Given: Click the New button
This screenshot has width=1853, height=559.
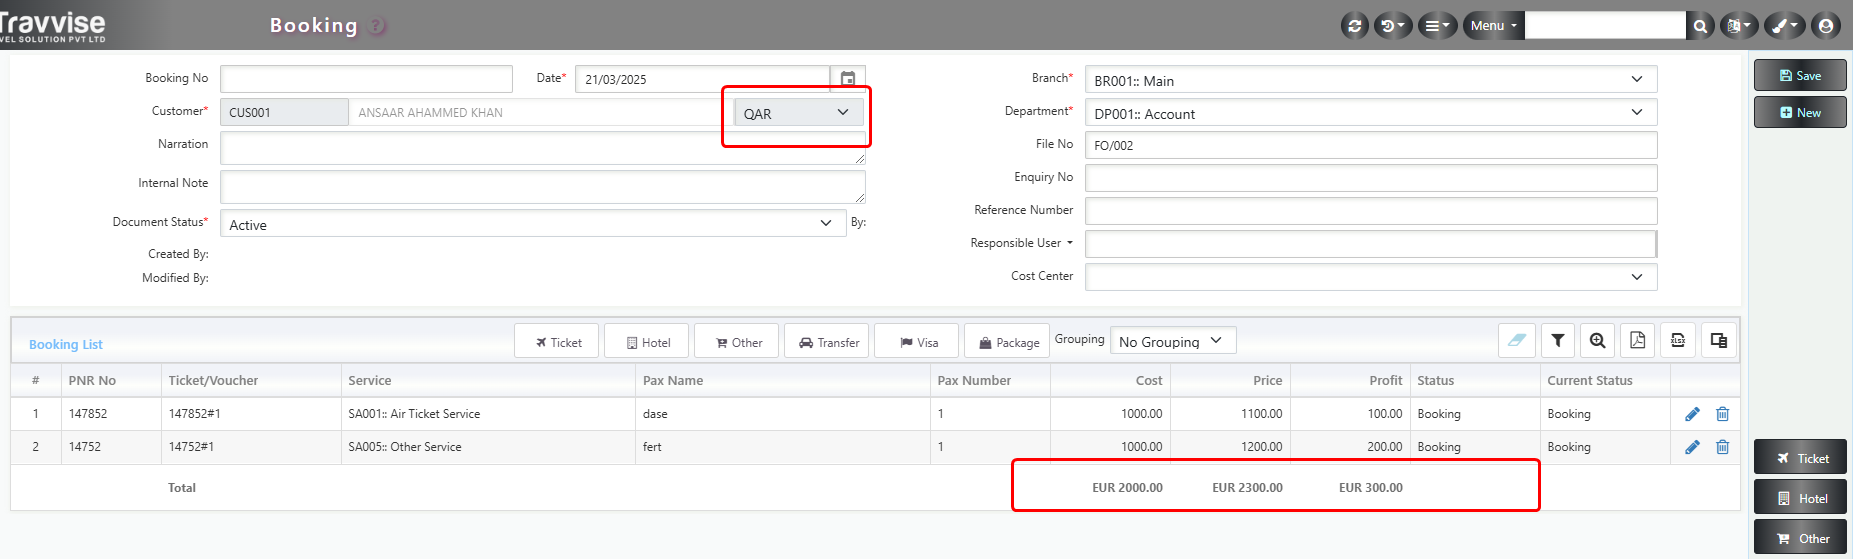Looking at the screenshot, I should coord(1800,112).
